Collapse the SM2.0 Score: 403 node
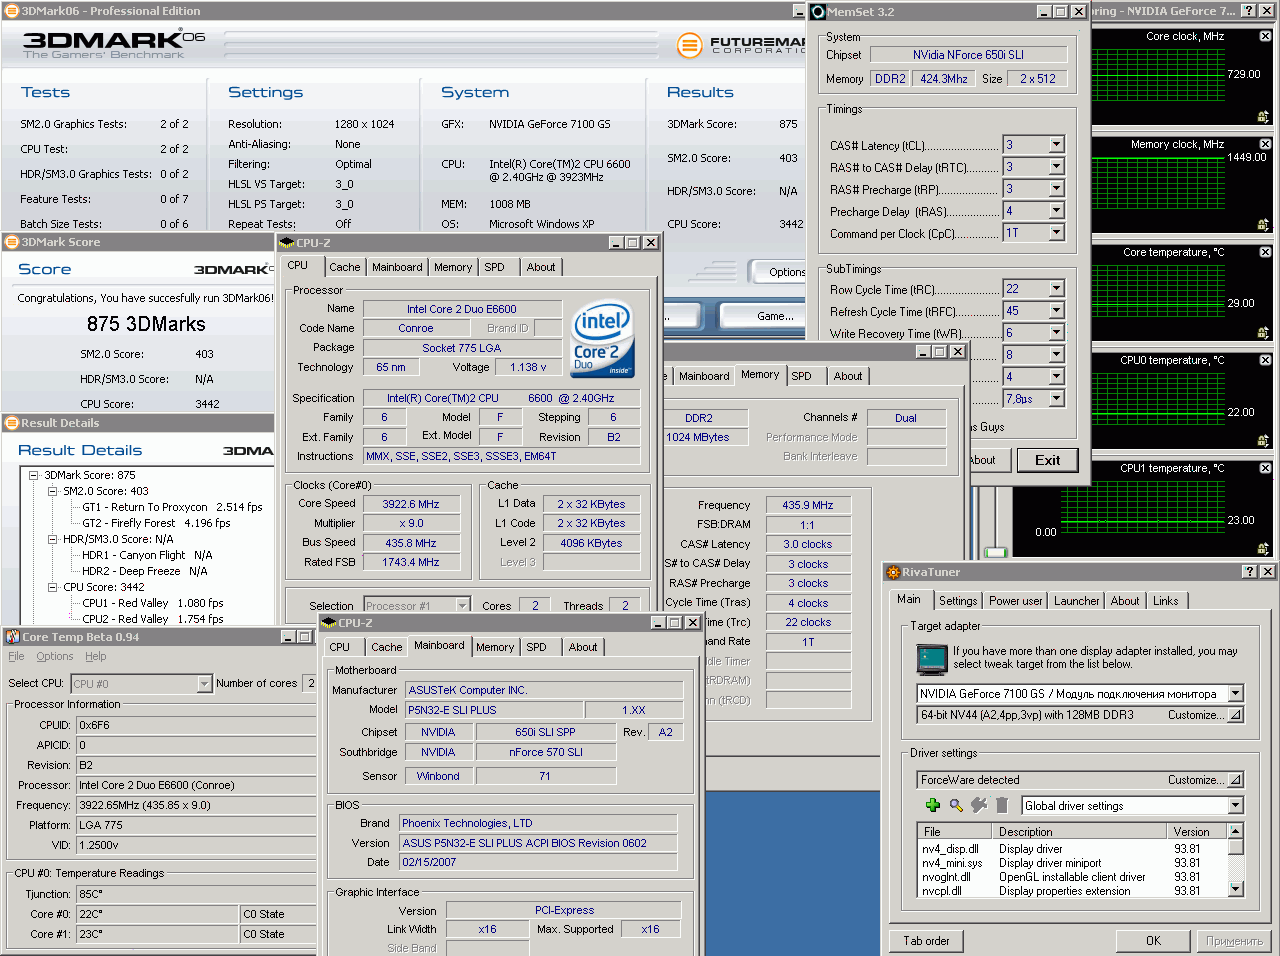The image size is (1280, 956). 53,491
